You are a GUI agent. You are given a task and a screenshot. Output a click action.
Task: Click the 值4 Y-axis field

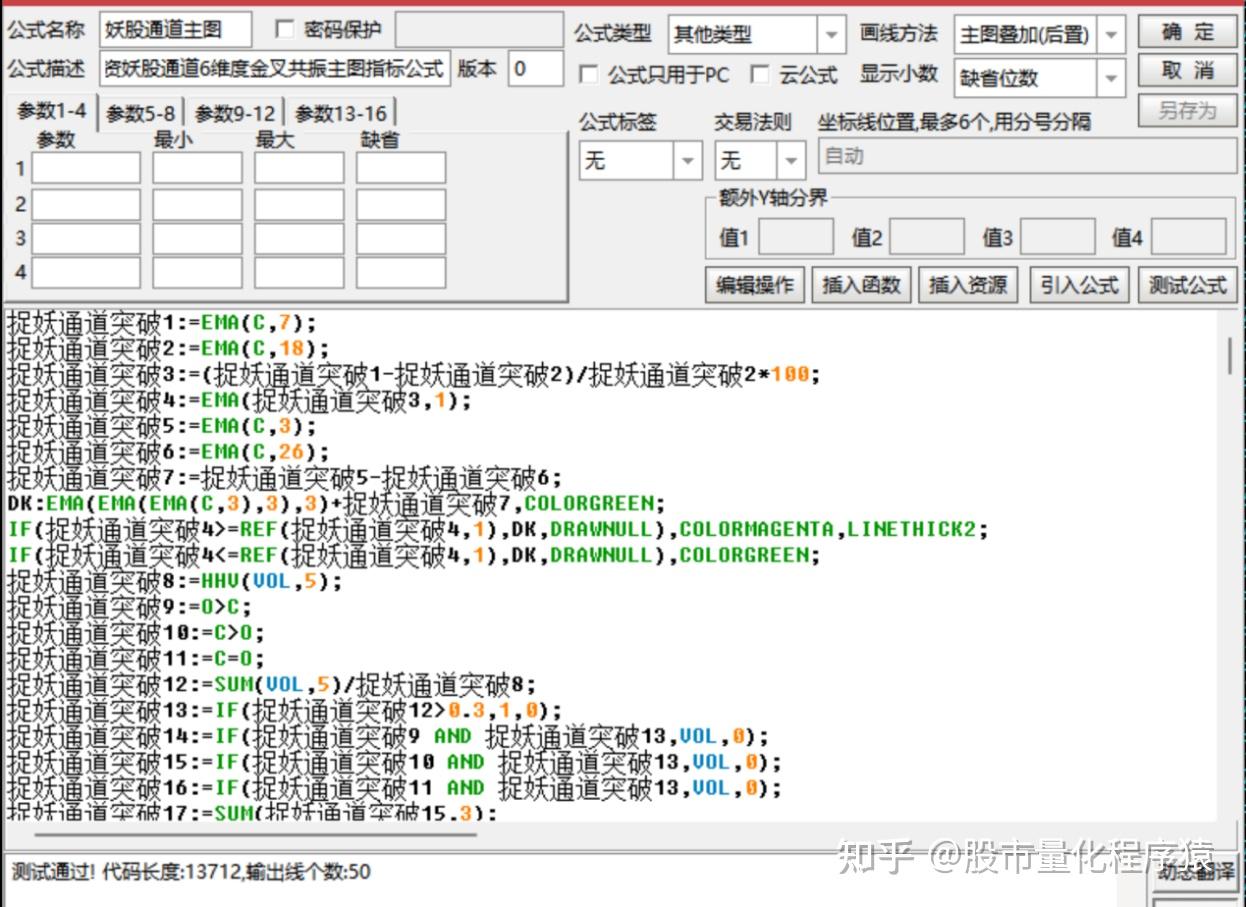[1188, 237]
